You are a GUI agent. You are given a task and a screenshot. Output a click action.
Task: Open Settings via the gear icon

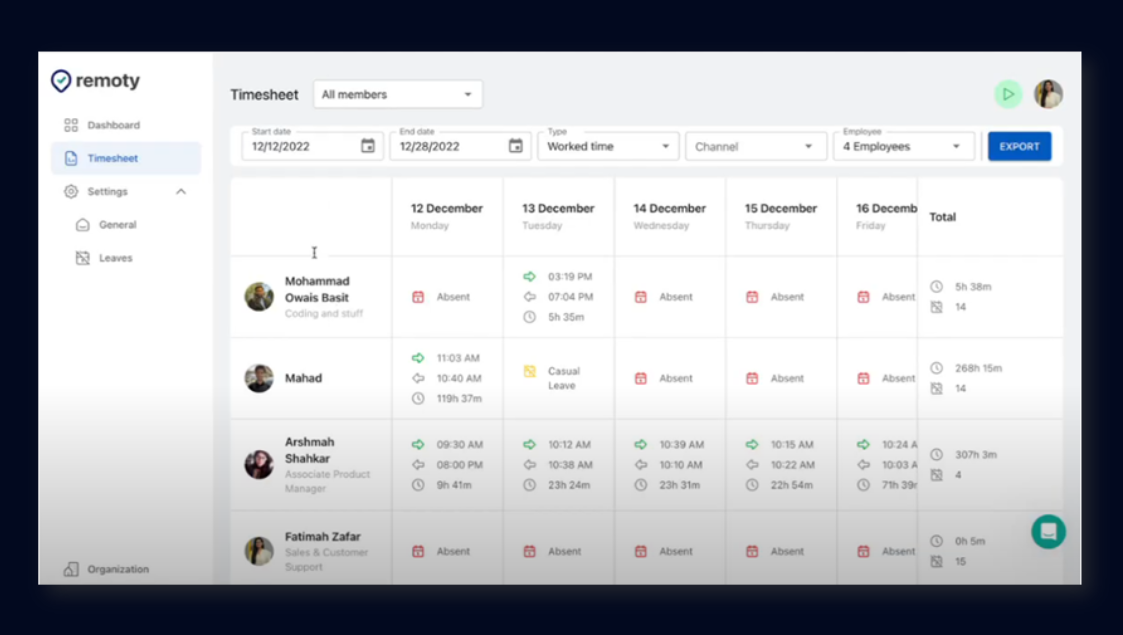69,191
